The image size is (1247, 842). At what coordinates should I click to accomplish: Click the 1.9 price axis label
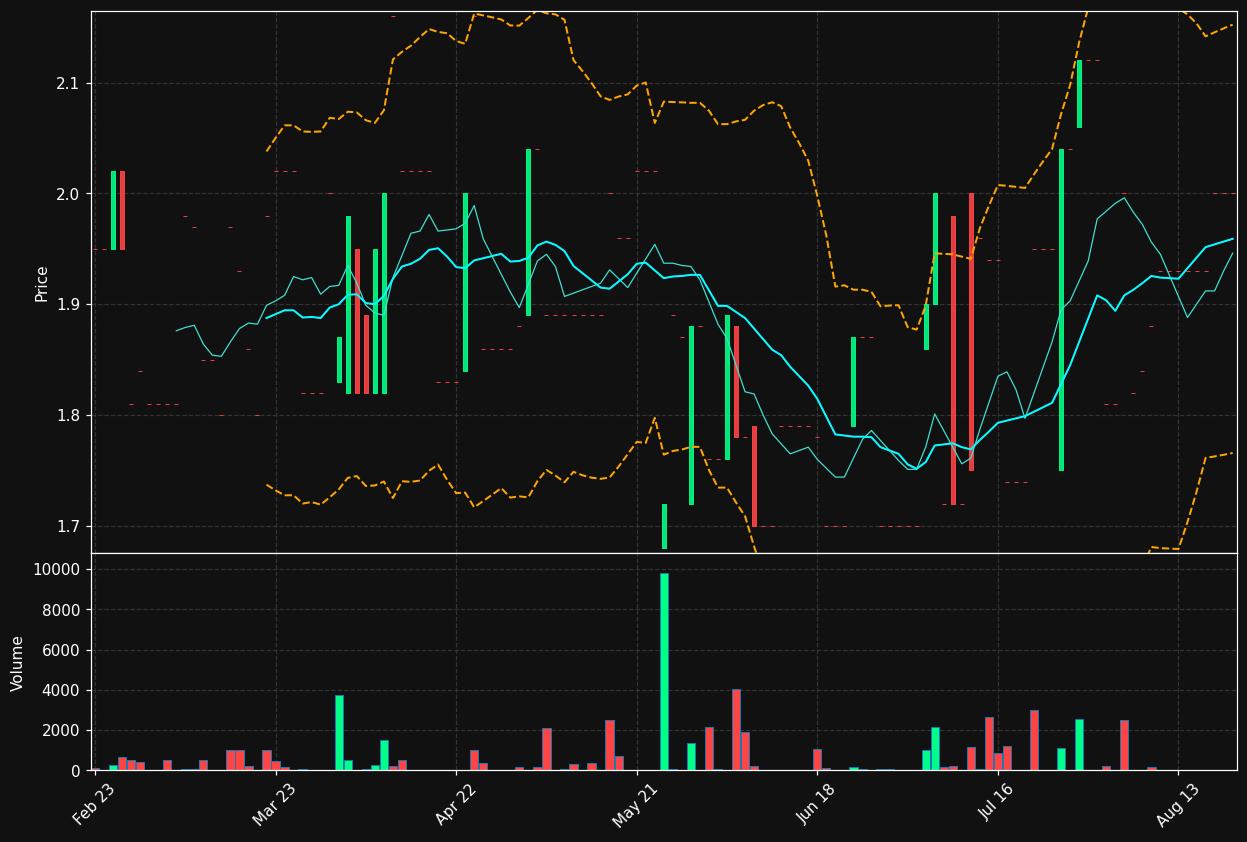coord(69,305)
